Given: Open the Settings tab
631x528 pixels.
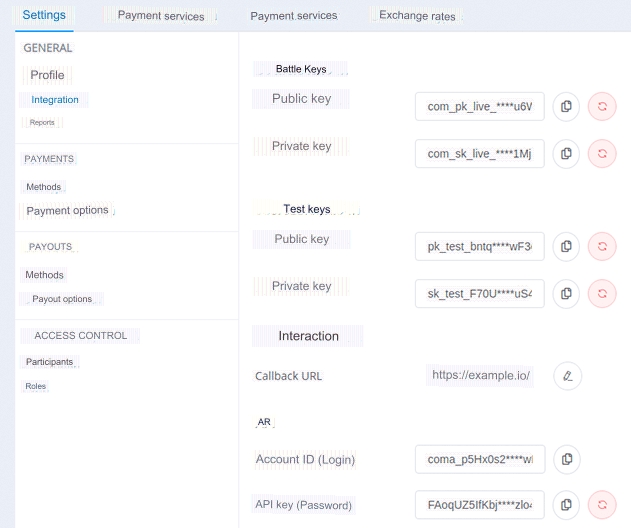Looking at the screenshot, I should click(x=44, y=16).
